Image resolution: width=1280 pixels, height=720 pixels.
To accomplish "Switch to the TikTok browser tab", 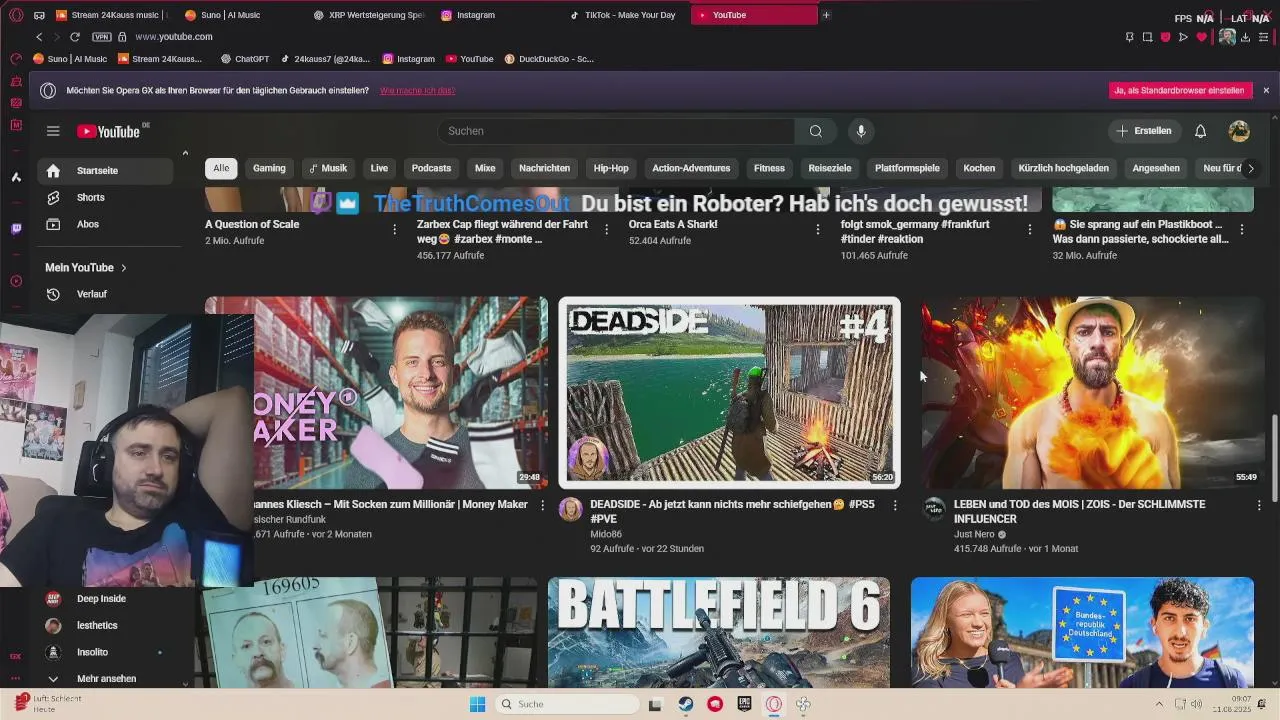I will pyautogui.click(x=622, y=15).
